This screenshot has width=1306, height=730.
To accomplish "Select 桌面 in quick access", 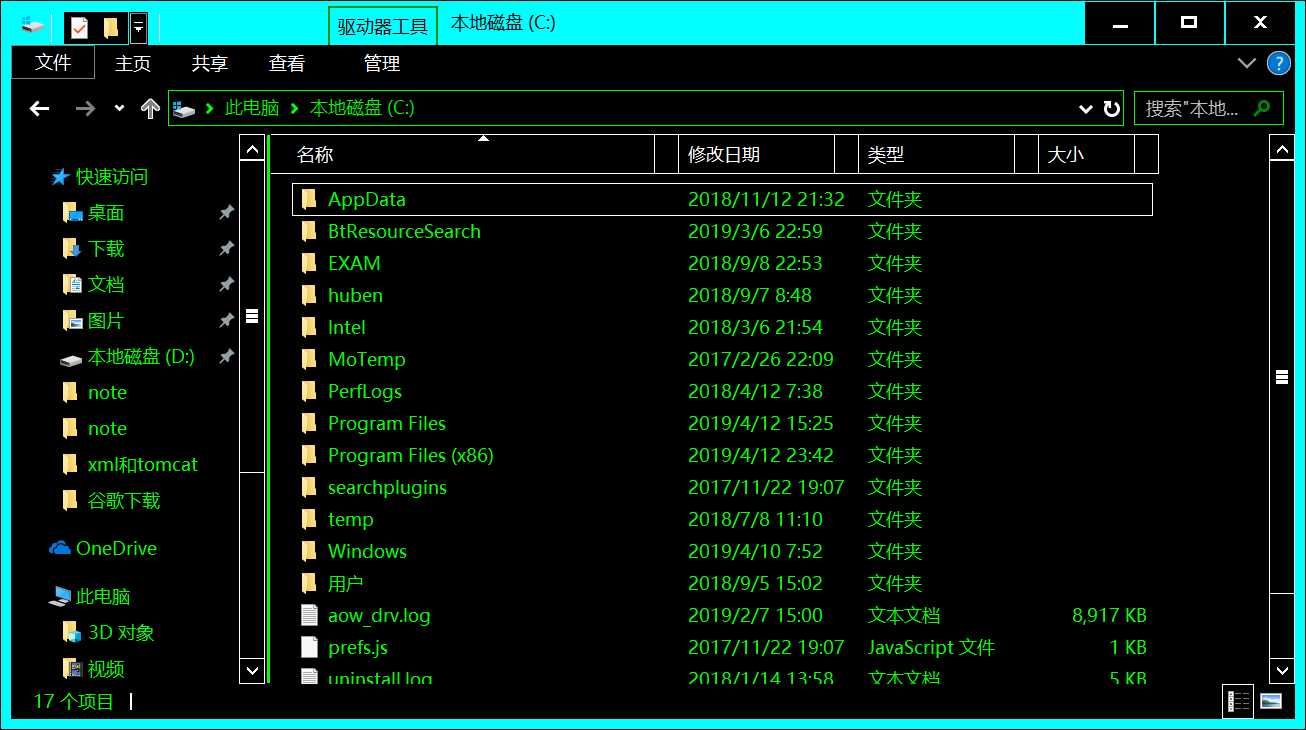I will point(93,213).
